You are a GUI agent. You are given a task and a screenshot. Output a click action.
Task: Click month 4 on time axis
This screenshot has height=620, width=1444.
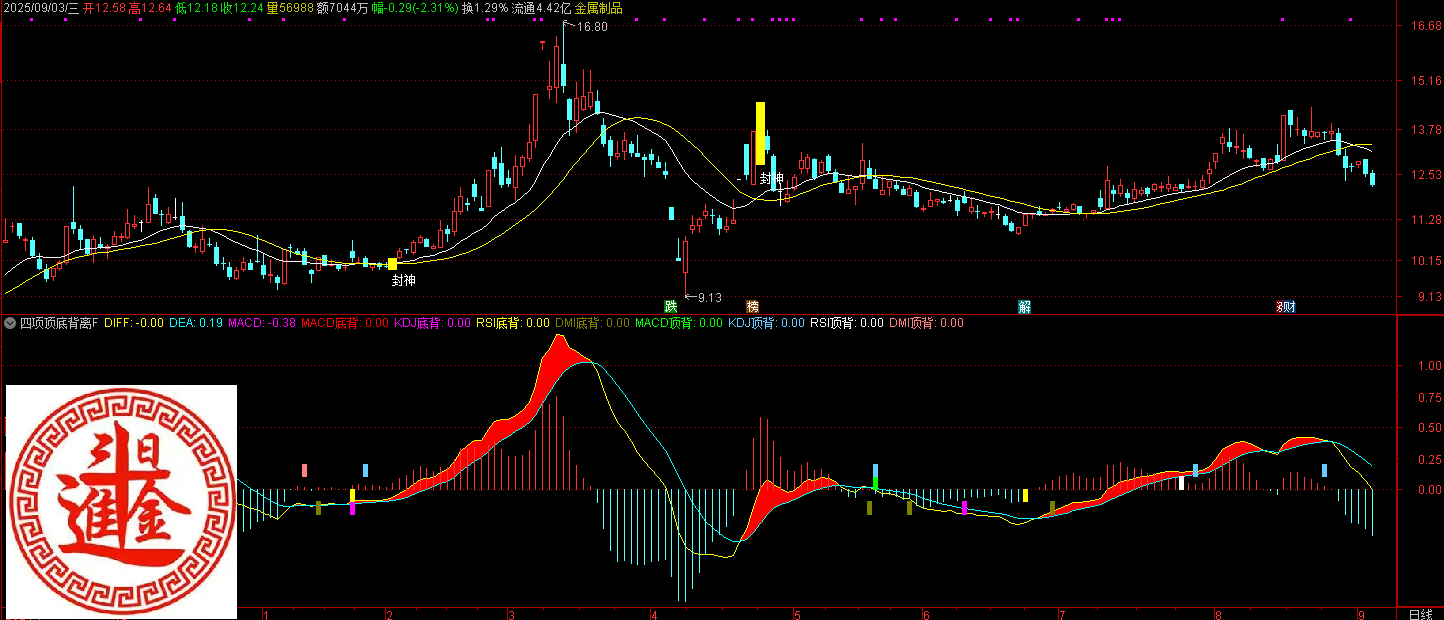[654, 614]
